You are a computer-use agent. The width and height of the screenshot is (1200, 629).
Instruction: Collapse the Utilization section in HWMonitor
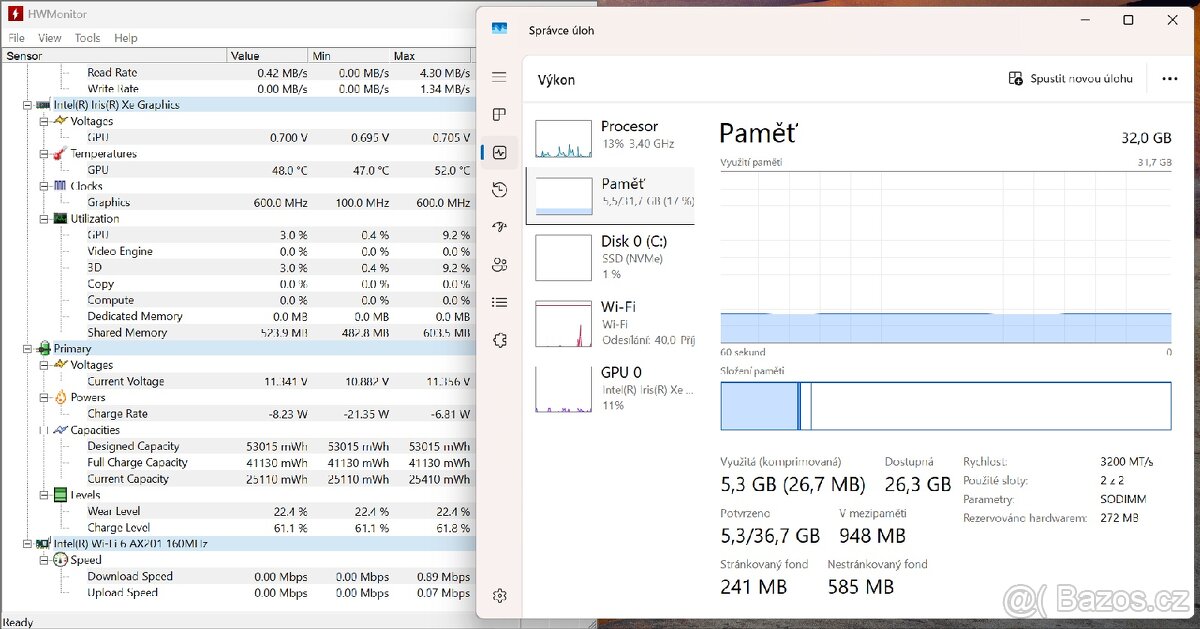tap(44, 218)
